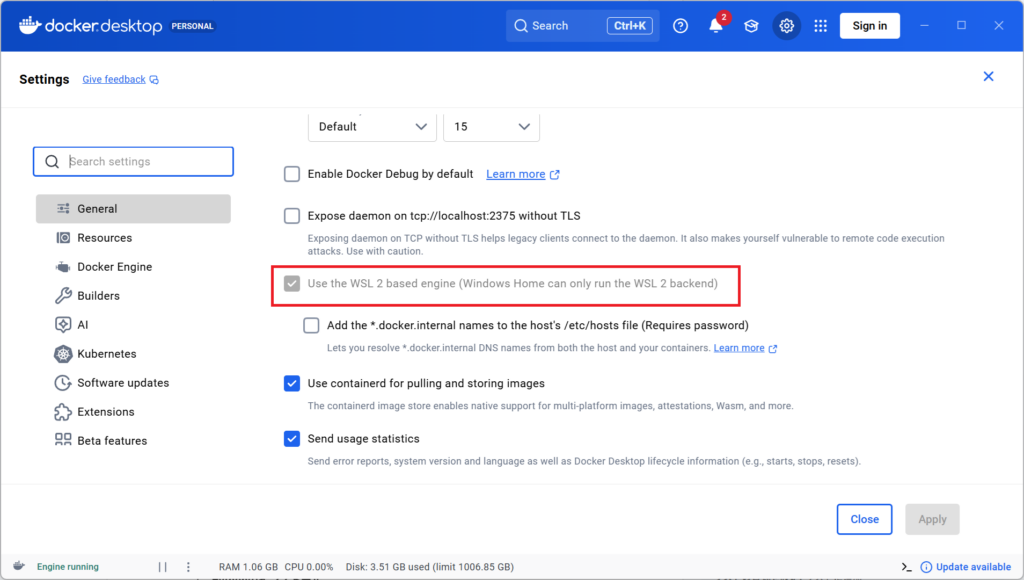The image size is (1024, 580).
Task: Click the Kubernetes wheel icon
Action: pyautogui.click(x=63, y=353)
